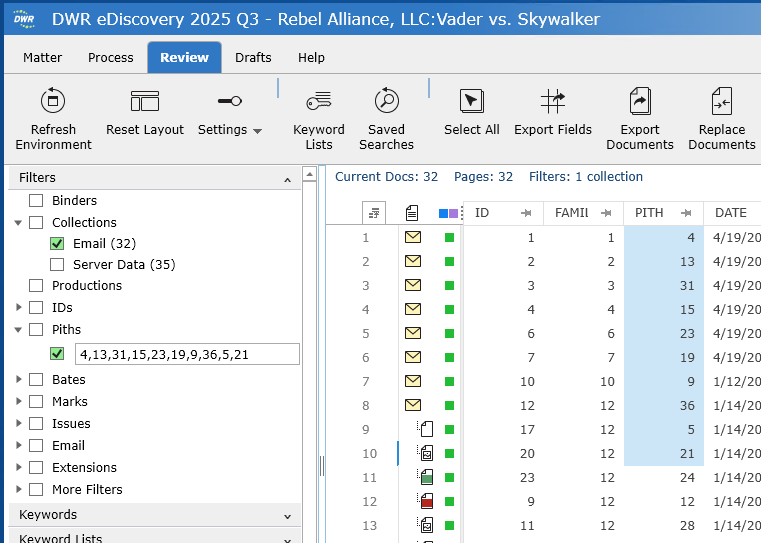This screenshot has width=761, height=543.
Task: Click the Export Documents icon
Action: pos(640,101)
